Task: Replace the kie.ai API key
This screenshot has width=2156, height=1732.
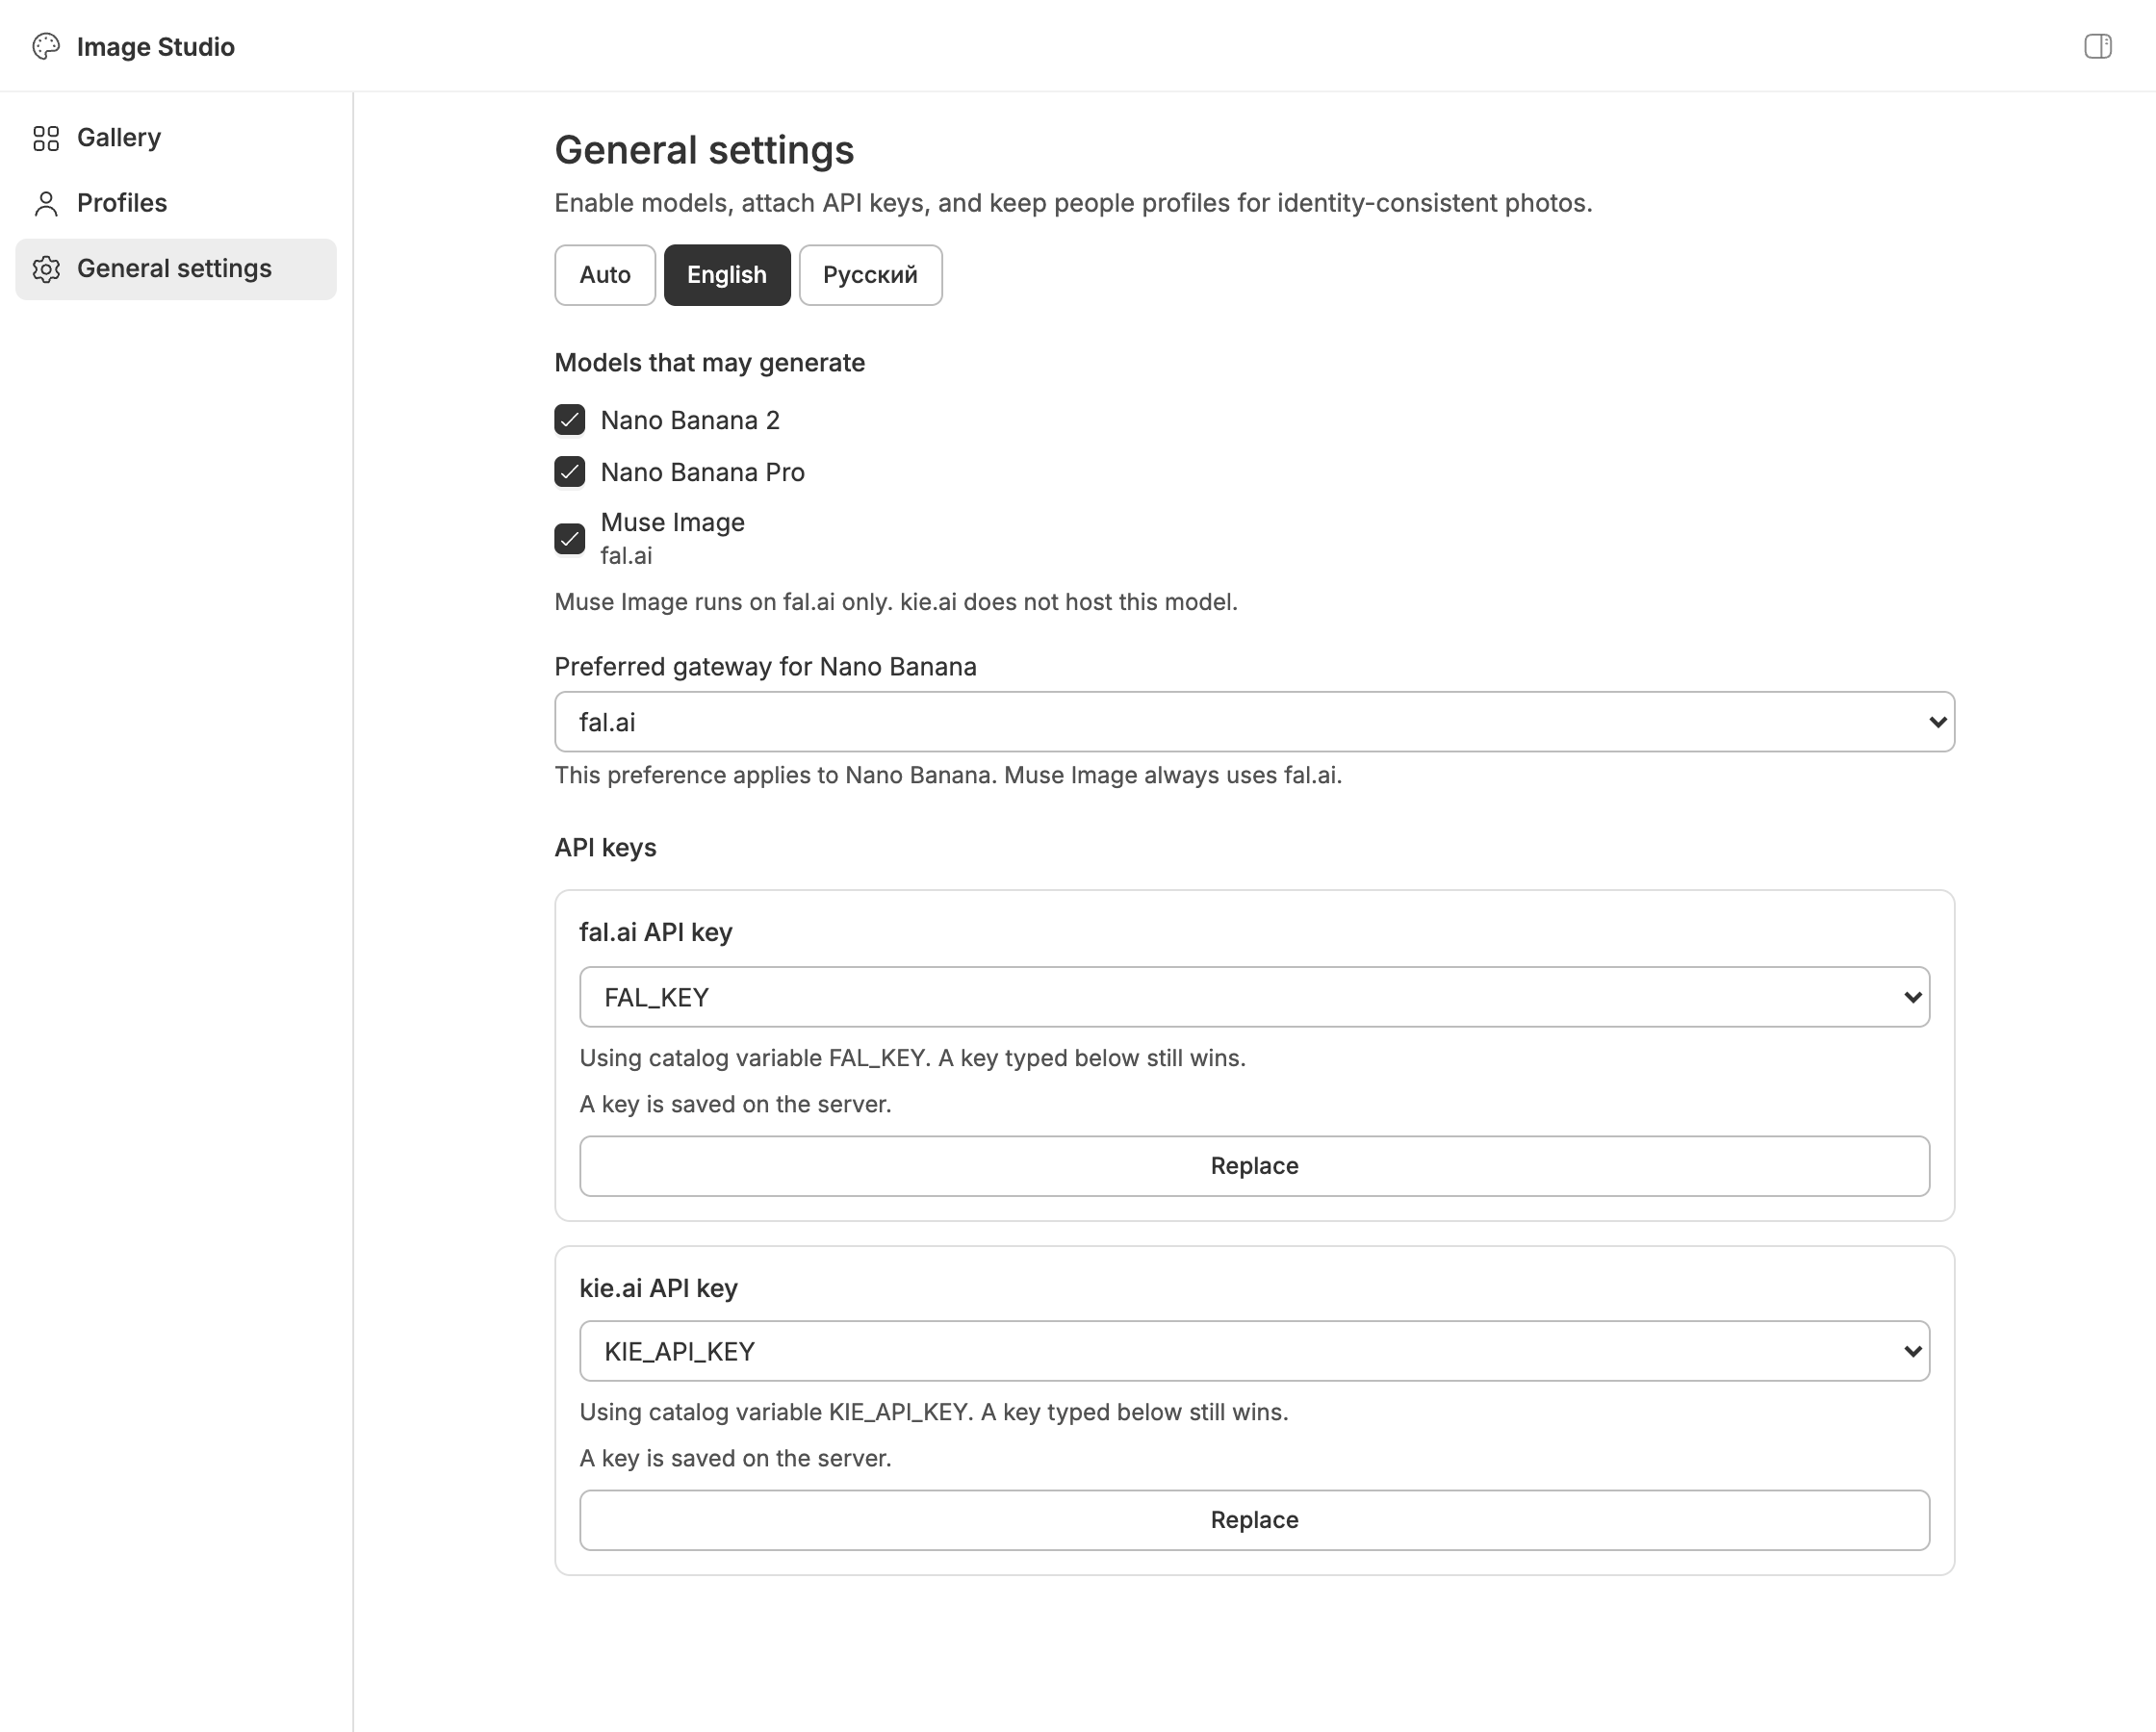Action: [x=1254, y=1520]
